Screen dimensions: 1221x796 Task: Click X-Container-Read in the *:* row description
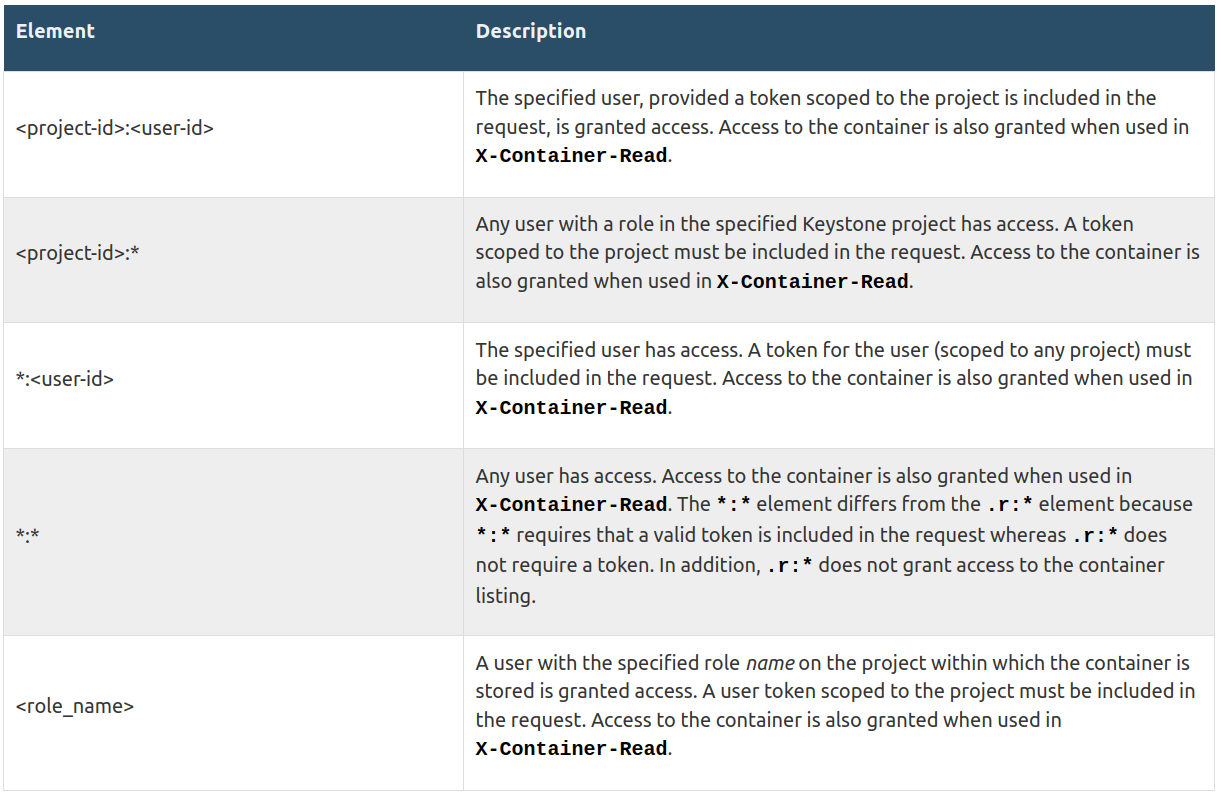point(571,504)
